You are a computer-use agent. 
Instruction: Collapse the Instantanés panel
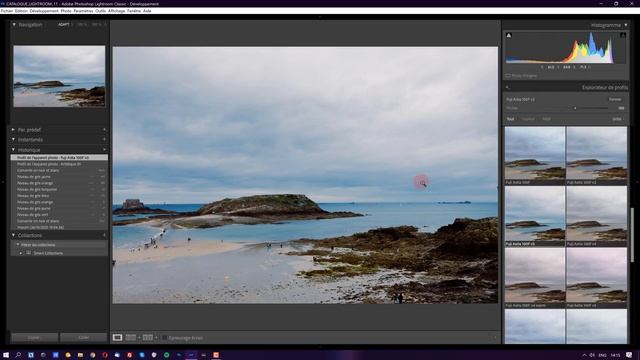[13, 140]
